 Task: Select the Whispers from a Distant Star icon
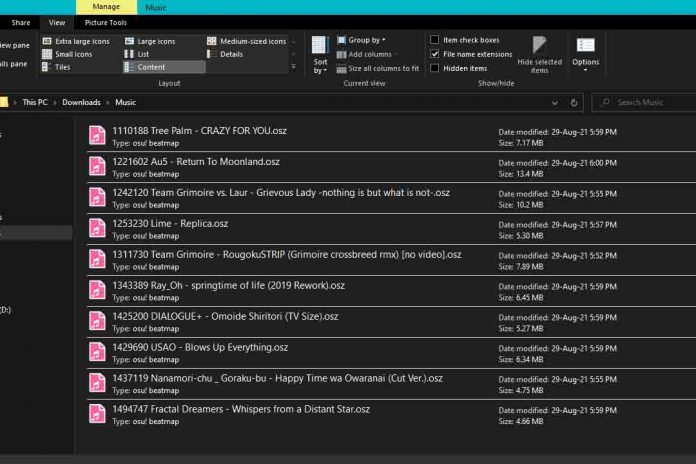[97, 414]
